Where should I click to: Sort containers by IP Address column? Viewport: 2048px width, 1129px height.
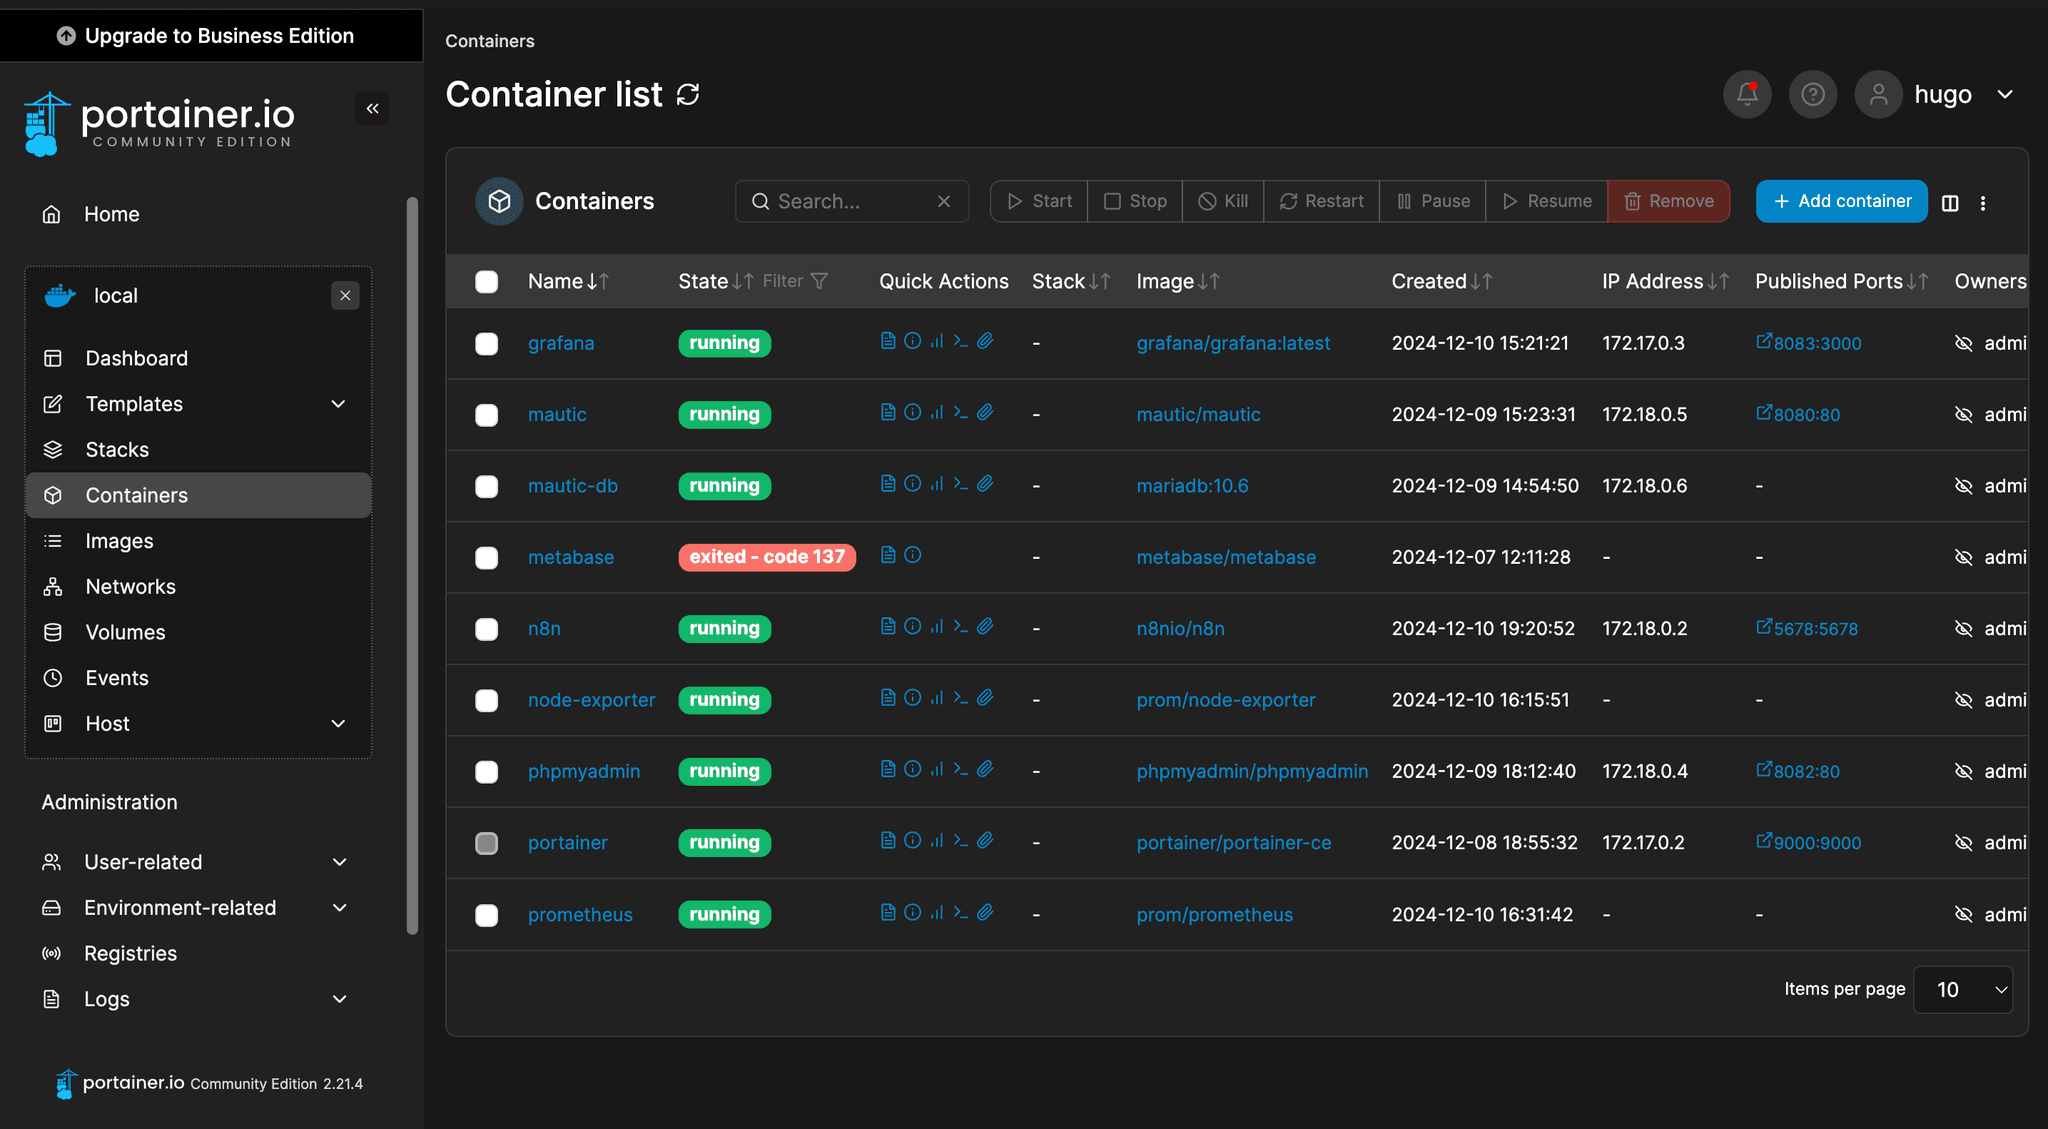click(x=1665, y=281)
